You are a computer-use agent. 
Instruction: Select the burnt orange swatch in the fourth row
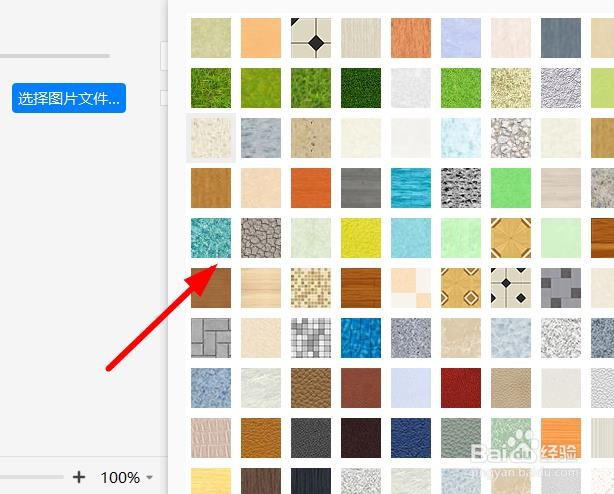tap(311, 188)
